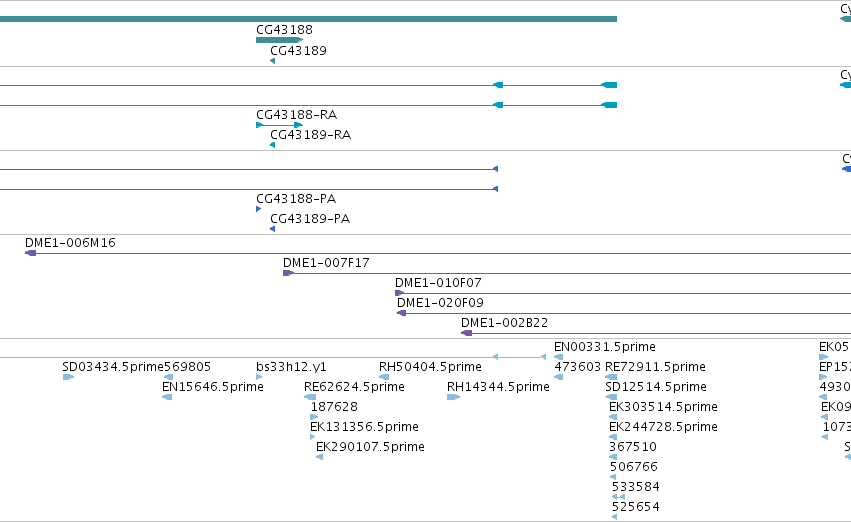The width and height of the screenshot is (851, 522).
Task: Click the RH14344.5prime EST glyph
Action: [x=453, y=397]
